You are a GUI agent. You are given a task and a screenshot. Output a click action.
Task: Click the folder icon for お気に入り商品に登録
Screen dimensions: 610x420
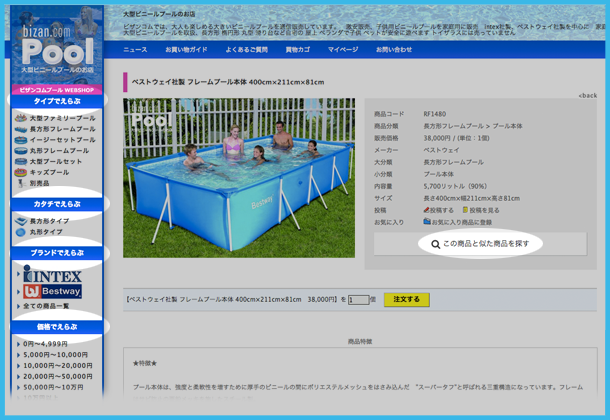tap(427, 222)
